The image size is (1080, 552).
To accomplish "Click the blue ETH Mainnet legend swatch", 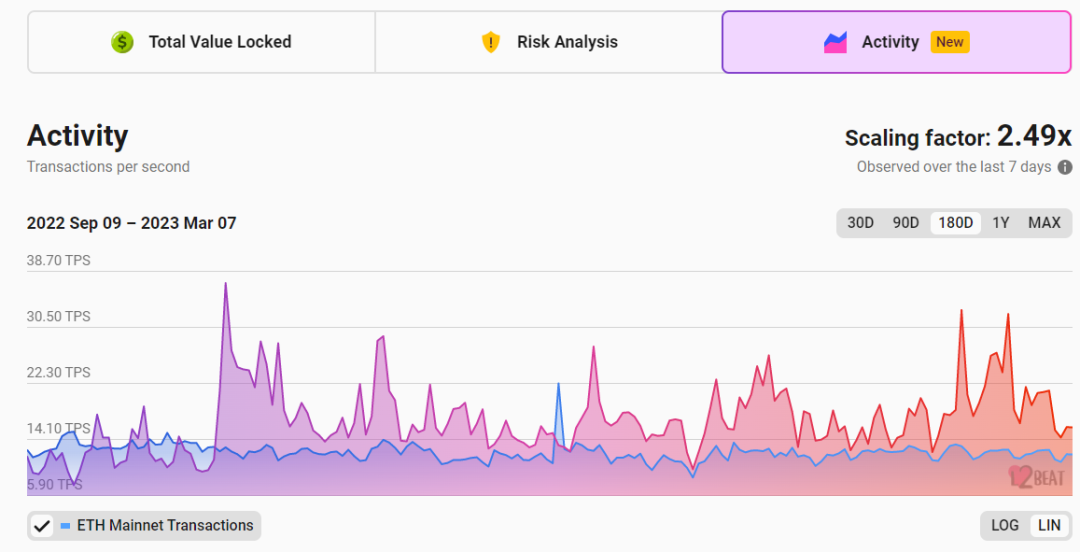I will (65, 525).
